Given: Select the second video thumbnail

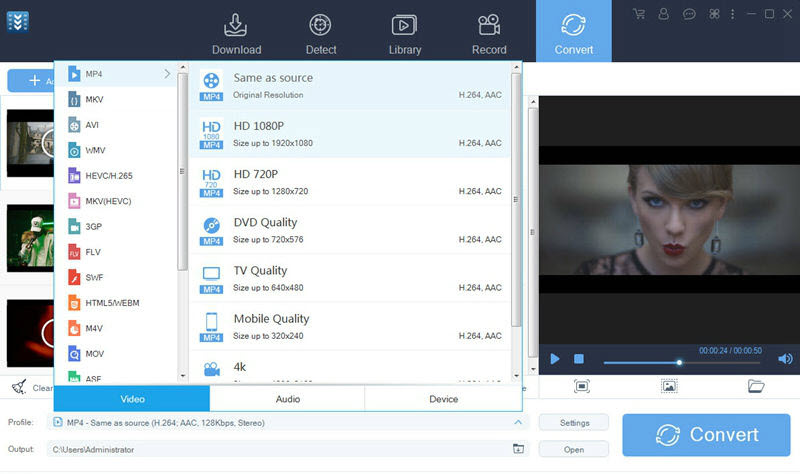Looking at the screenshot, I should 30,238.
